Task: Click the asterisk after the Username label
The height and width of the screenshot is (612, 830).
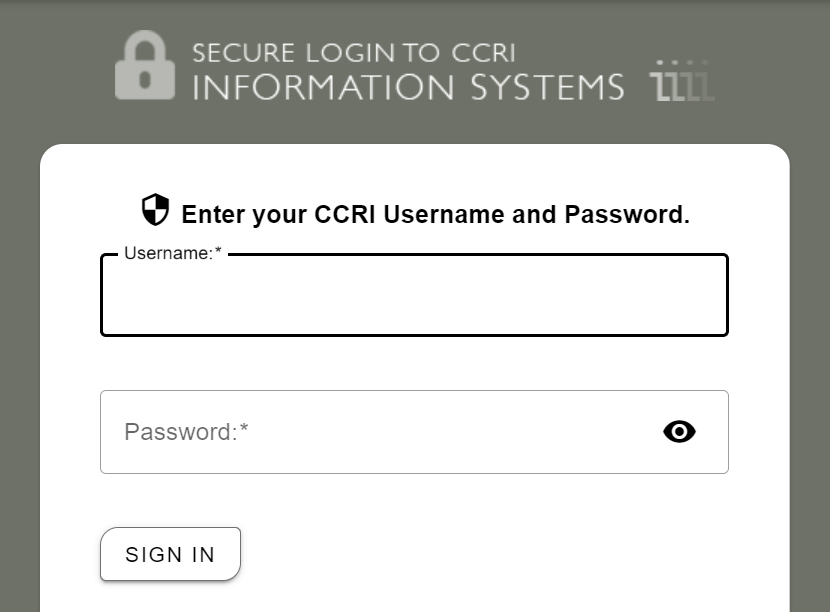Action: pos(218,250)
